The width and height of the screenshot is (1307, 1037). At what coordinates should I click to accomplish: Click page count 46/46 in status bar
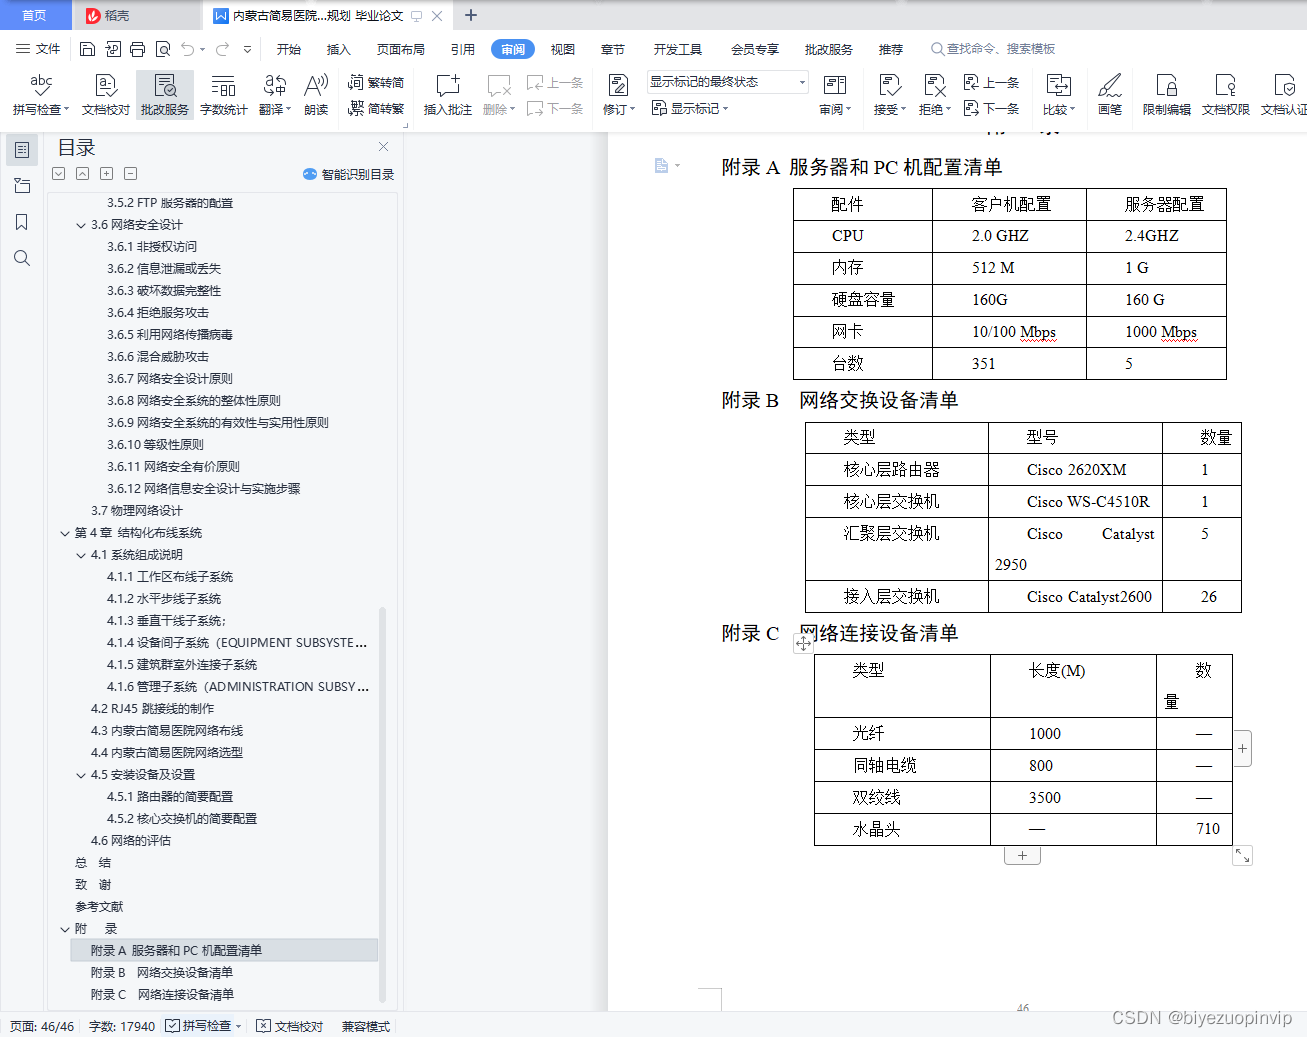pyautogui.click(x=42, y=1026)
